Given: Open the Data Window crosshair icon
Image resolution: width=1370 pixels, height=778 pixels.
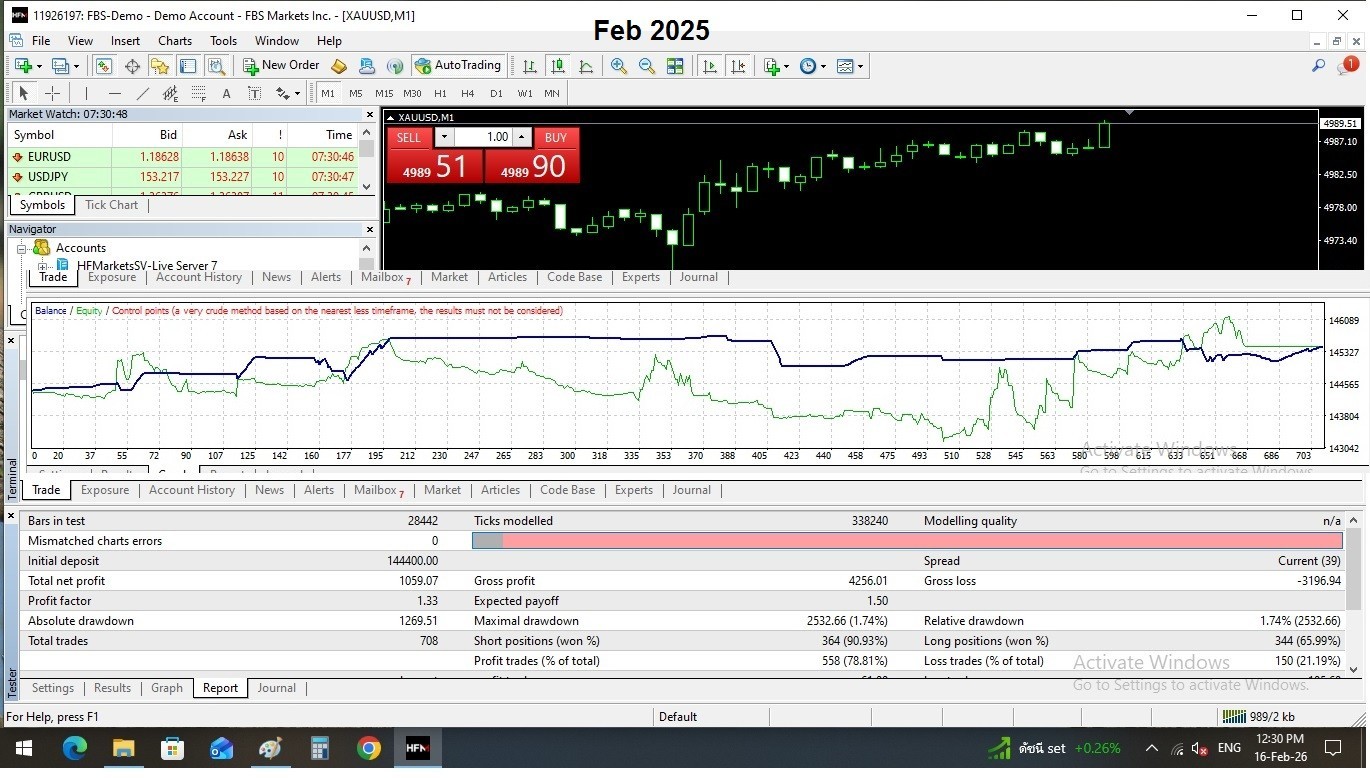Looking at the screenshot, I should point(132,66).
